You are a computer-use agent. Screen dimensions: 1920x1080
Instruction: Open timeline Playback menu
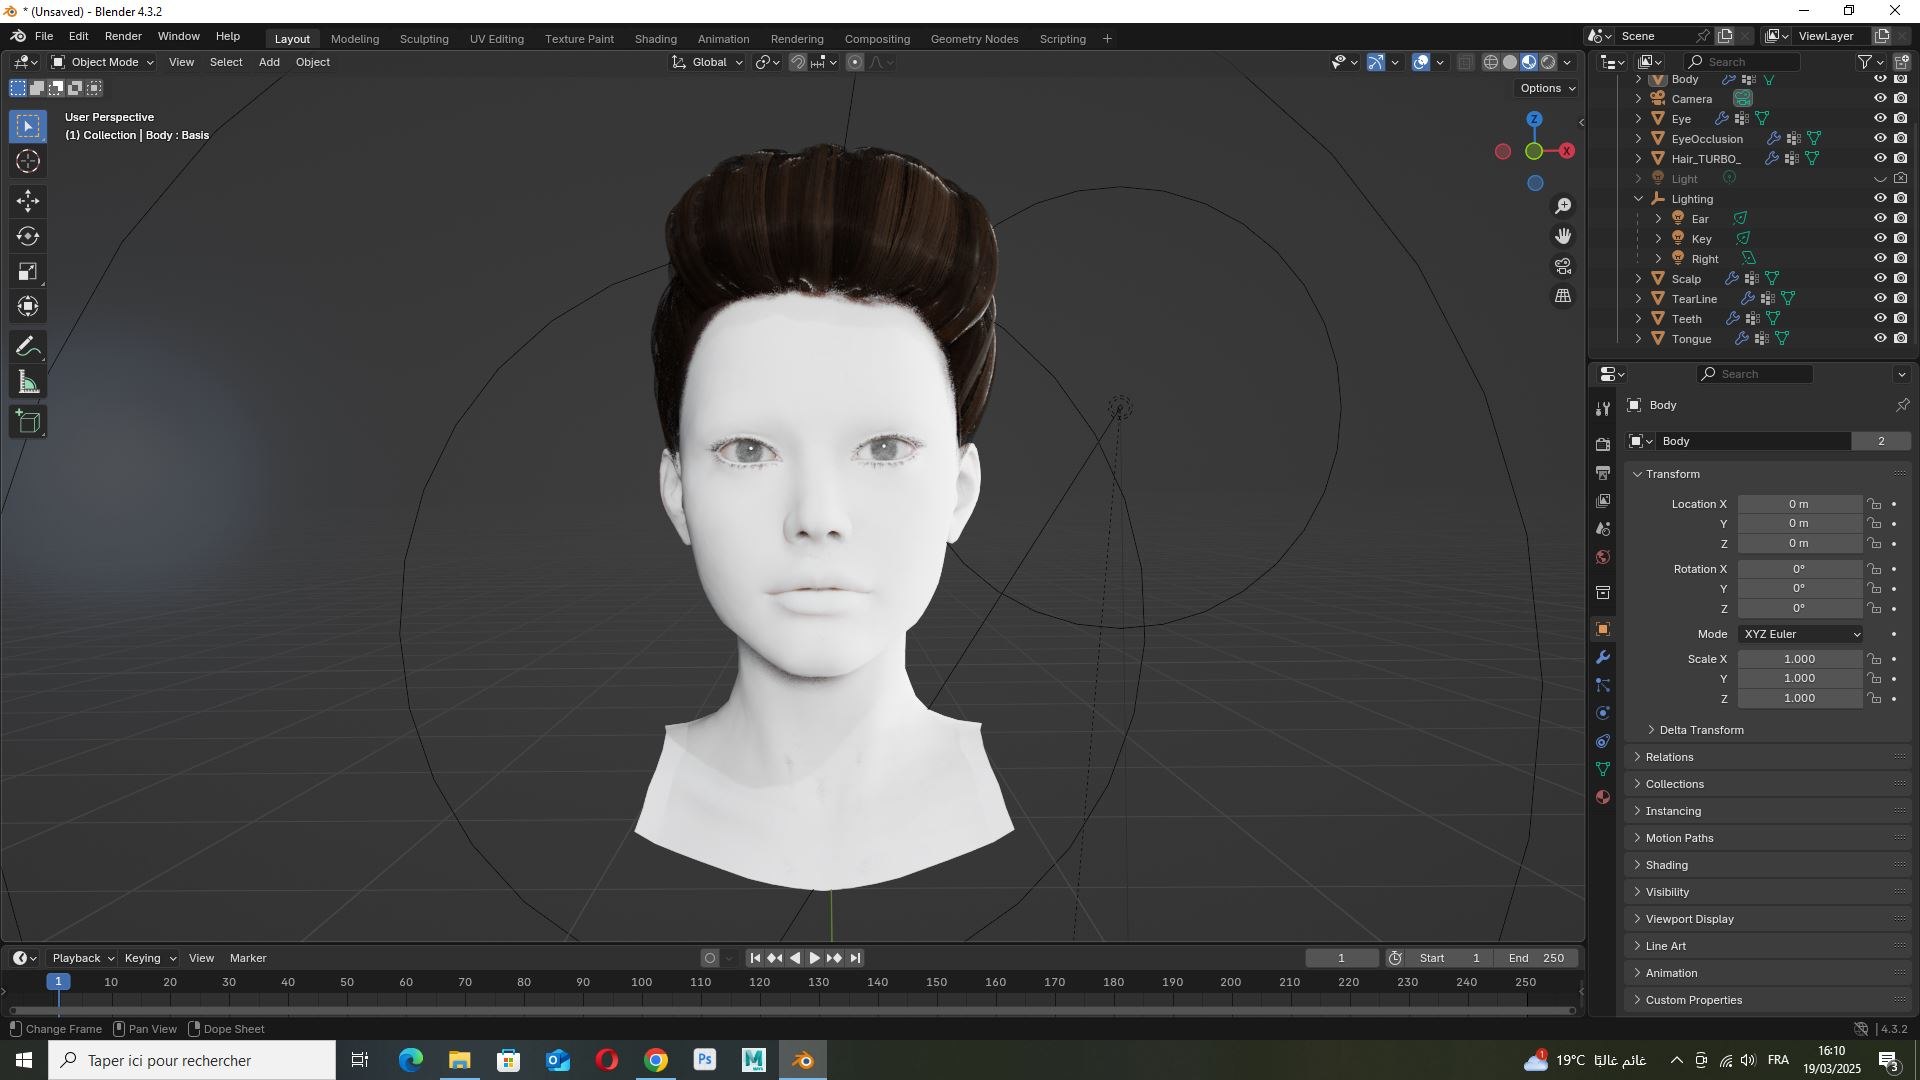[x=82, y=958]
